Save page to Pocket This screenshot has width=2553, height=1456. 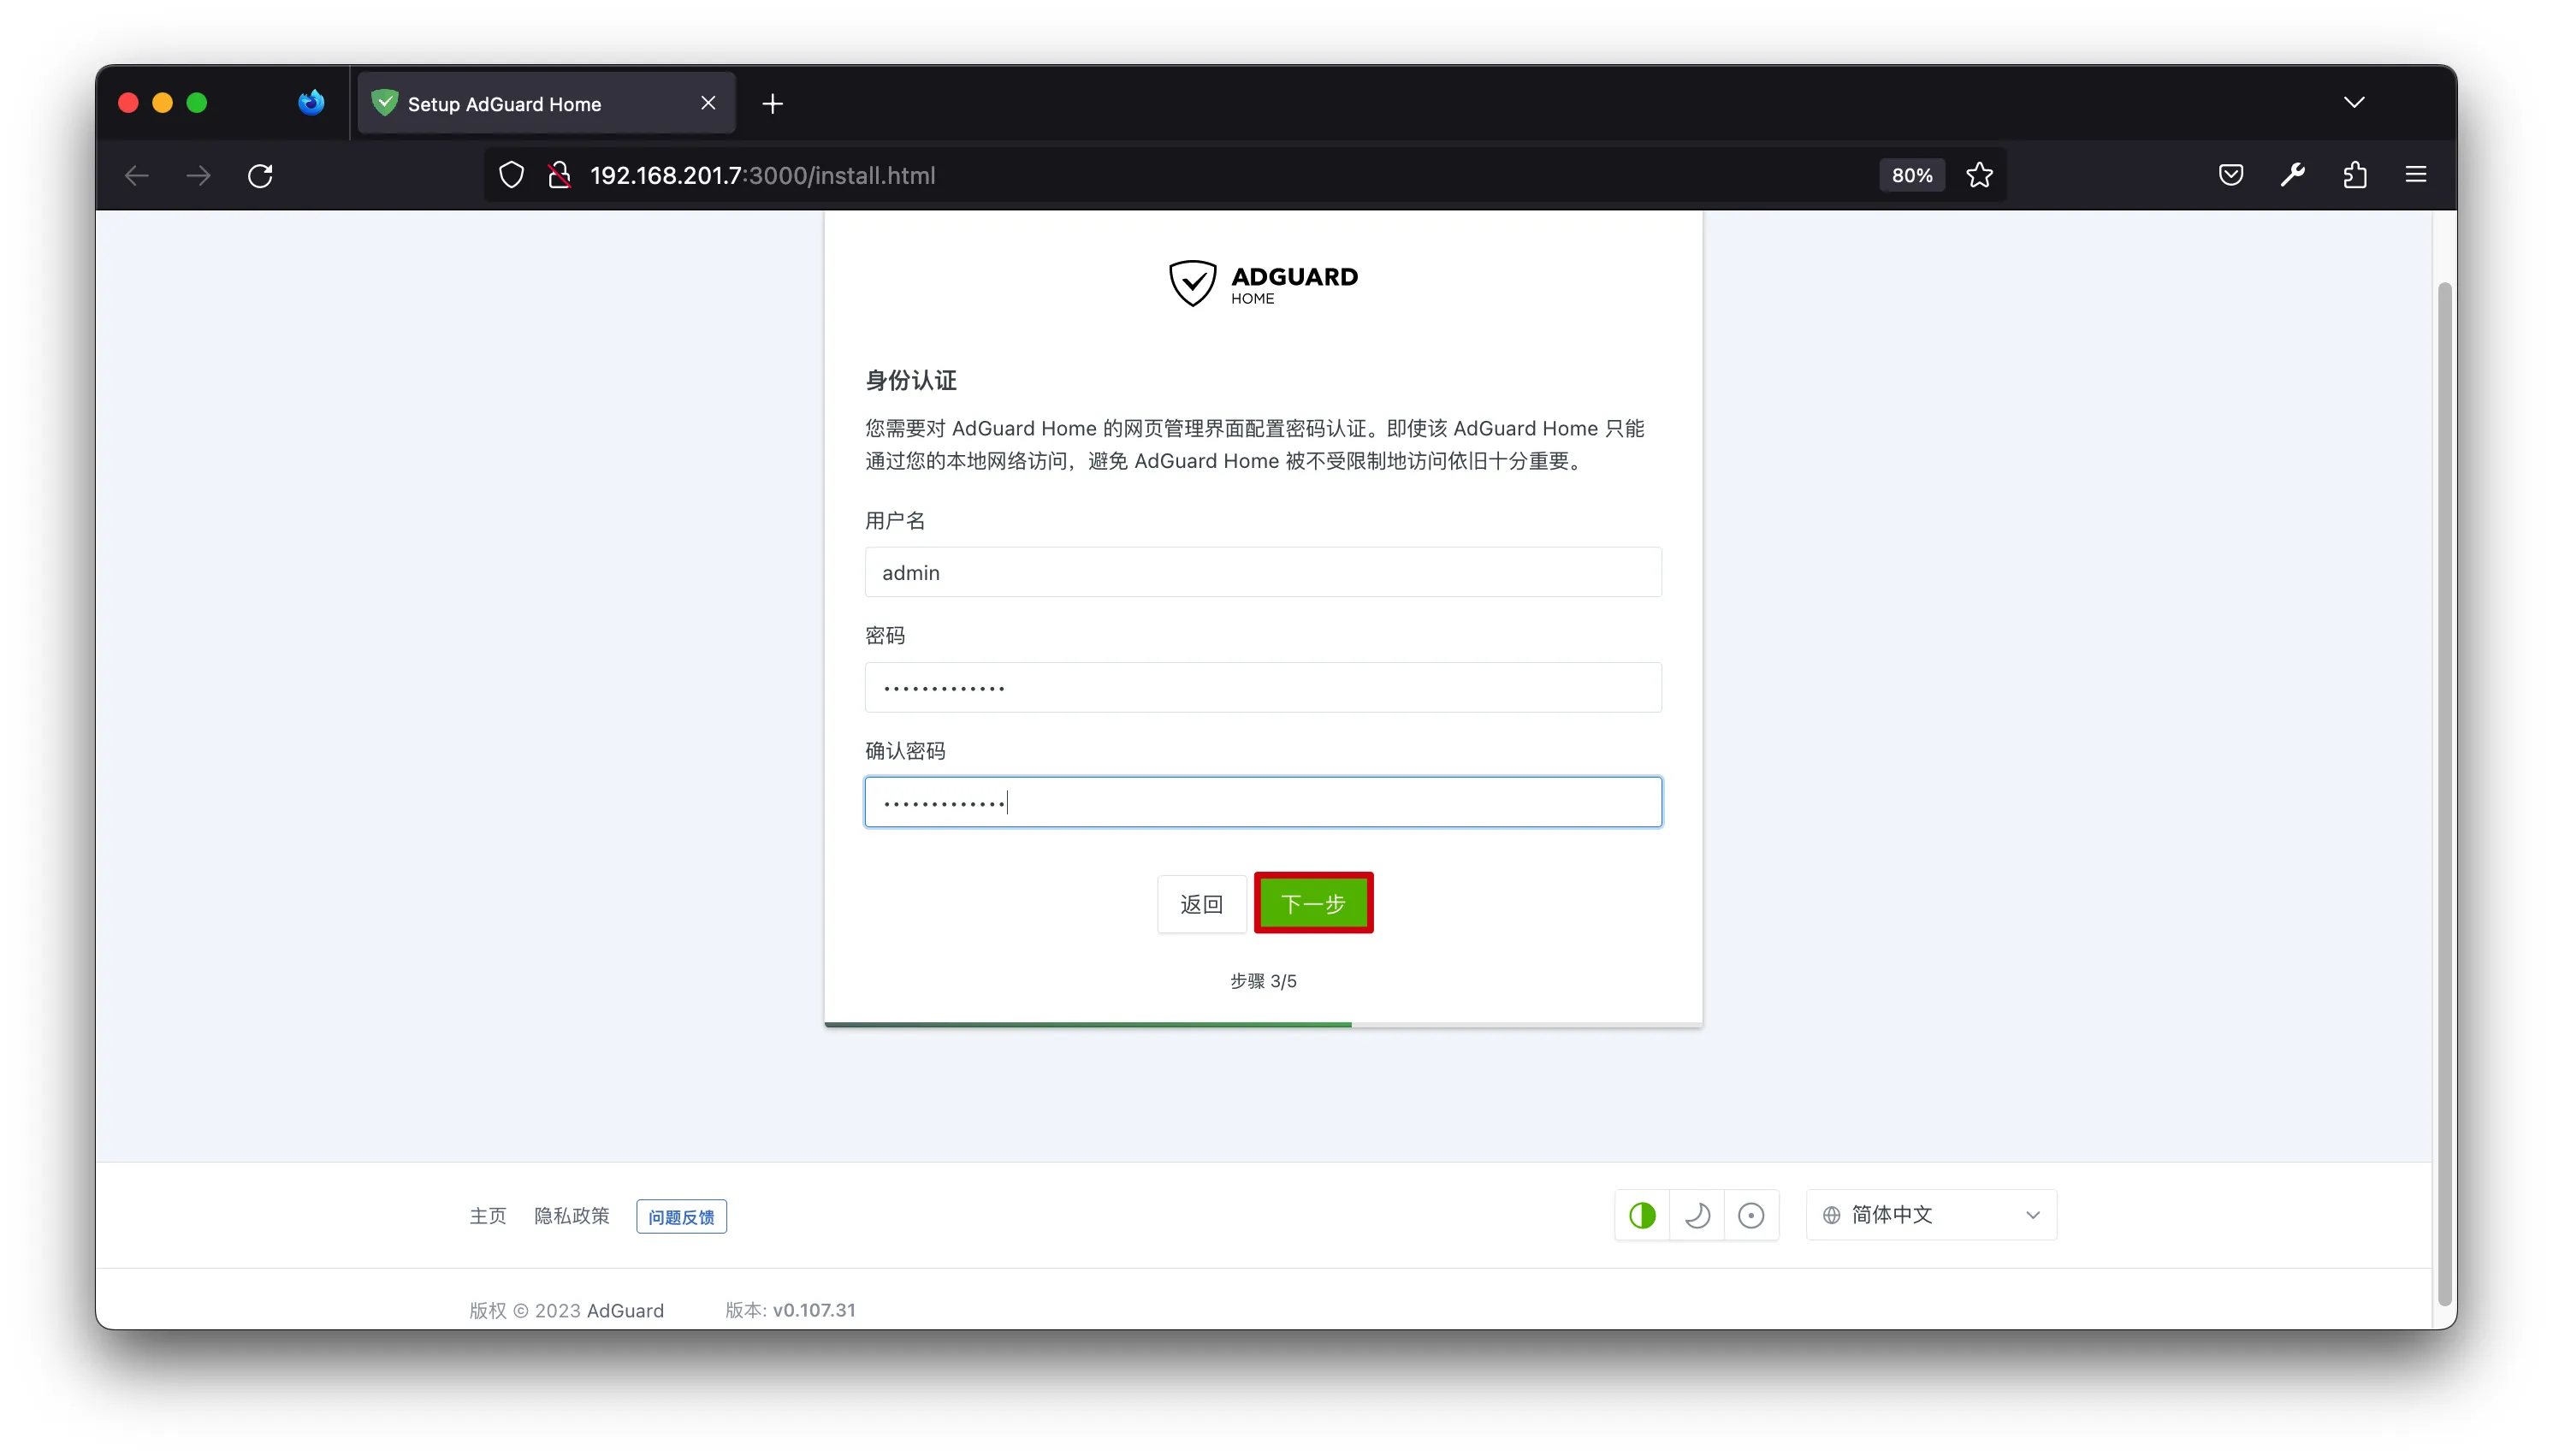(2230, 175)
